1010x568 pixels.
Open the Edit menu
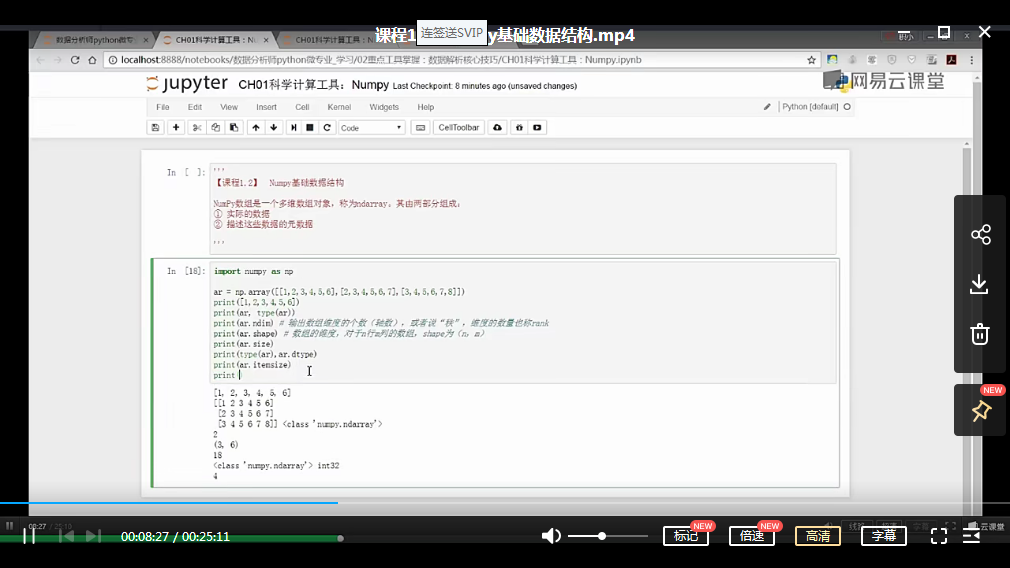point(195,107)
